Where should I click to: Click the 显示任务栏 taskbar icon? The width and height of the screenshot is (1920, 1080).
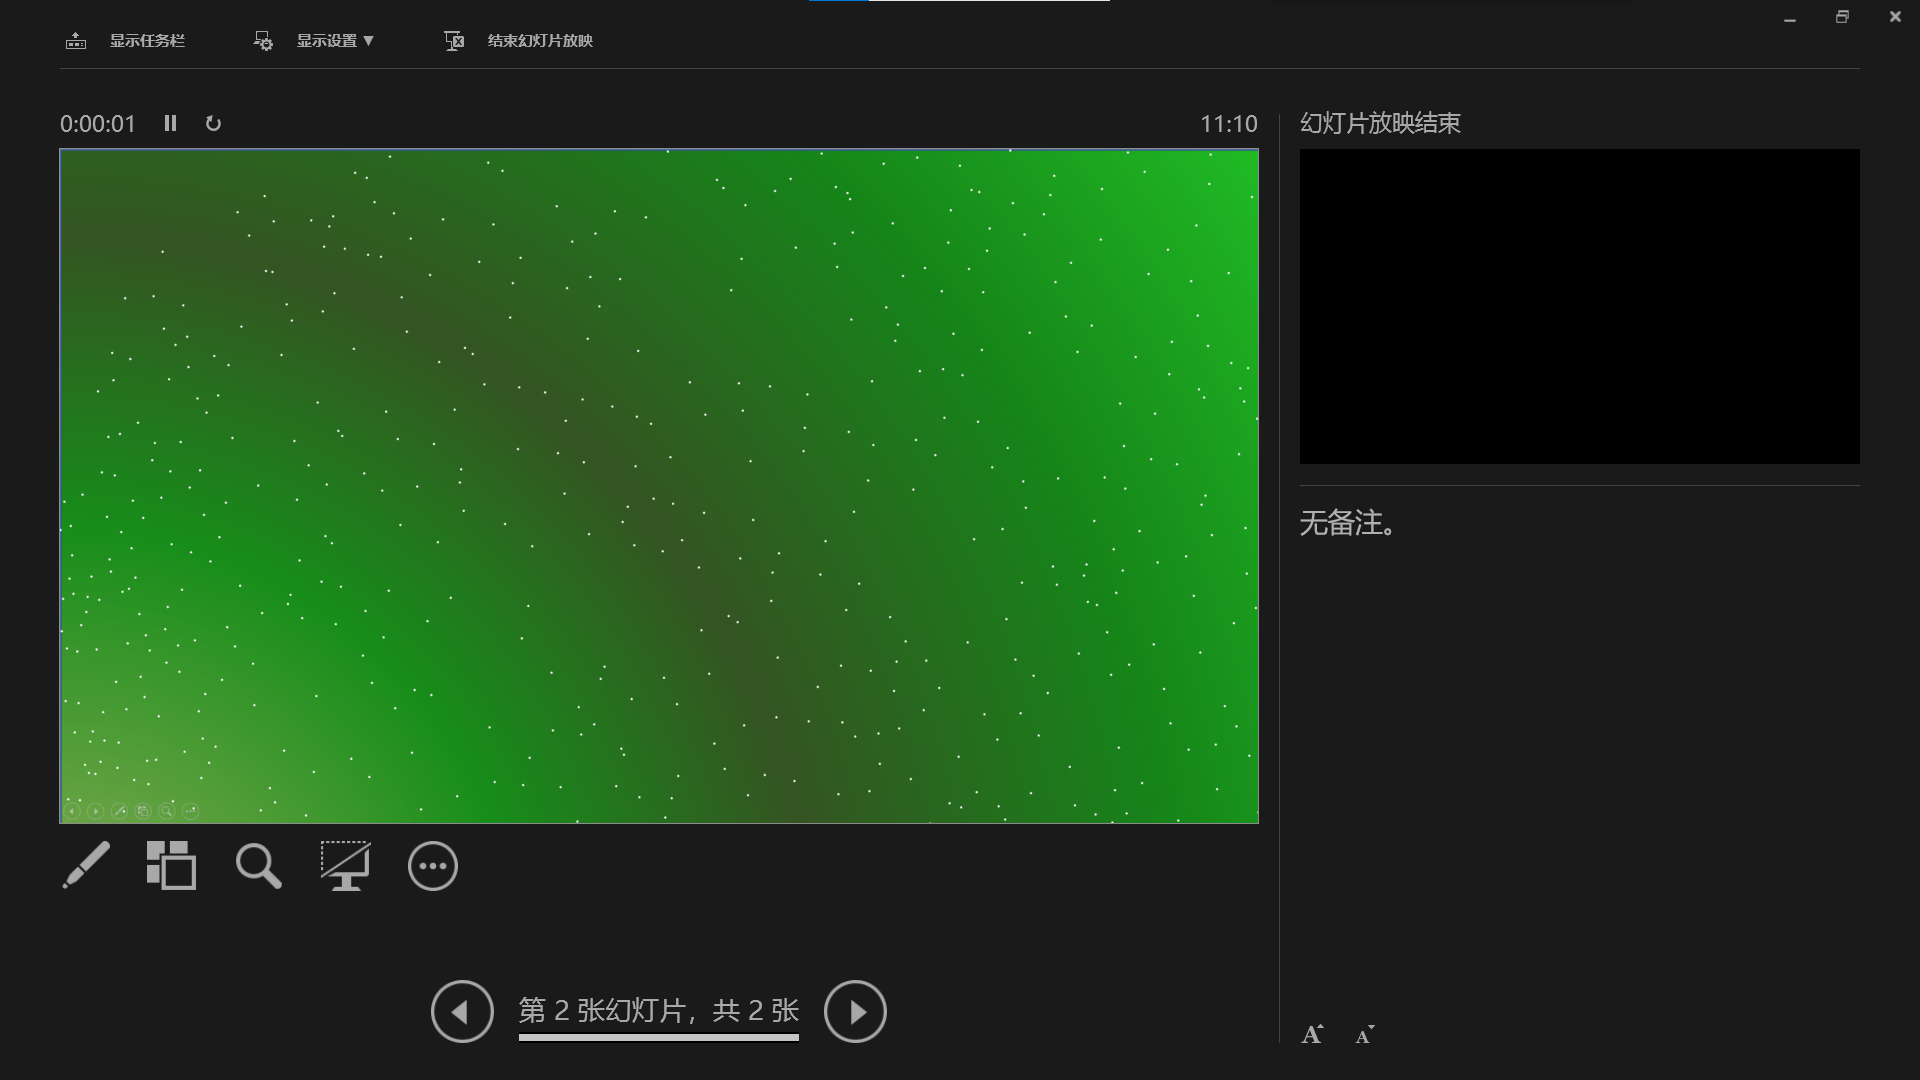(x=76, y=41)
